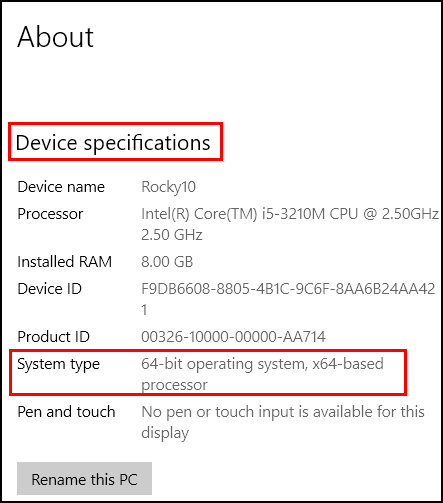Screen dimensions: 443x503
Task: Select the About page heading
Action: click(x=55, y=37)
